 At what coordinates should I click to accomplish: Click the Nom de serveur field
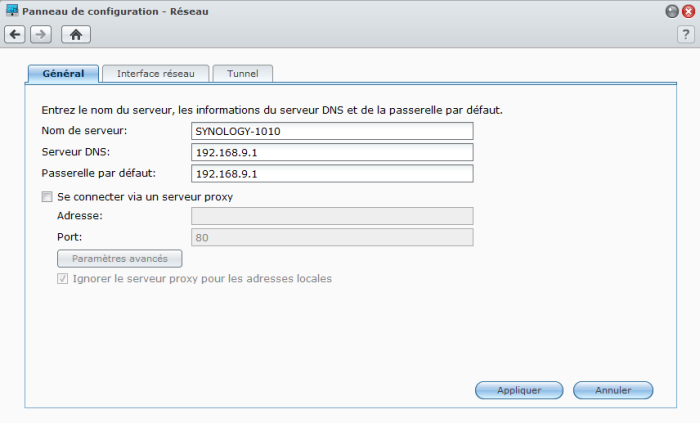click(331, 131)
